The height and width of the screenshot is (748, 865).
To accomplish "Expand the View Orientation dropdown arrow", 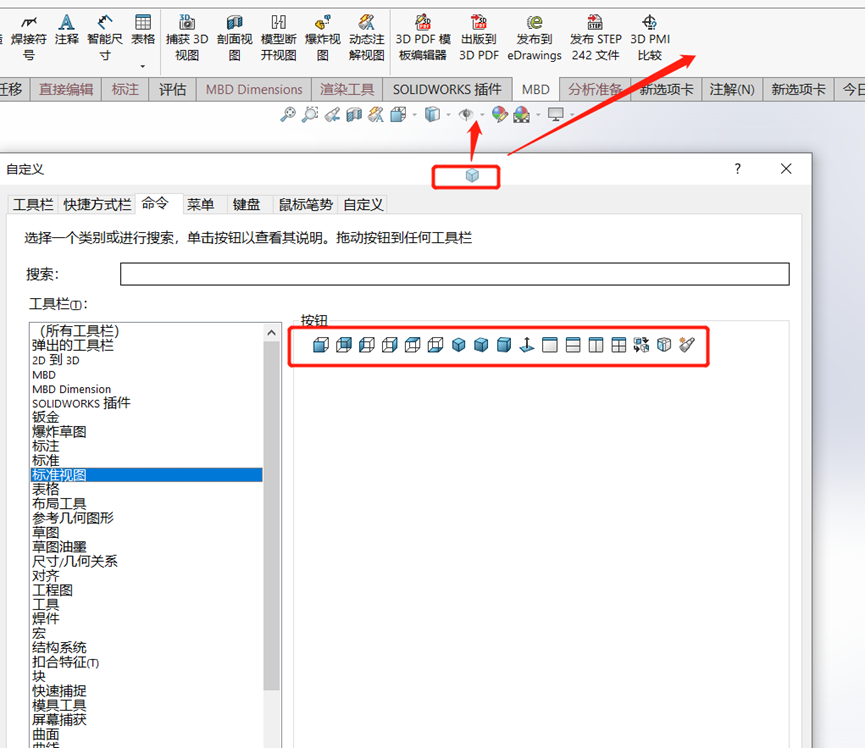I will point(413,116).
